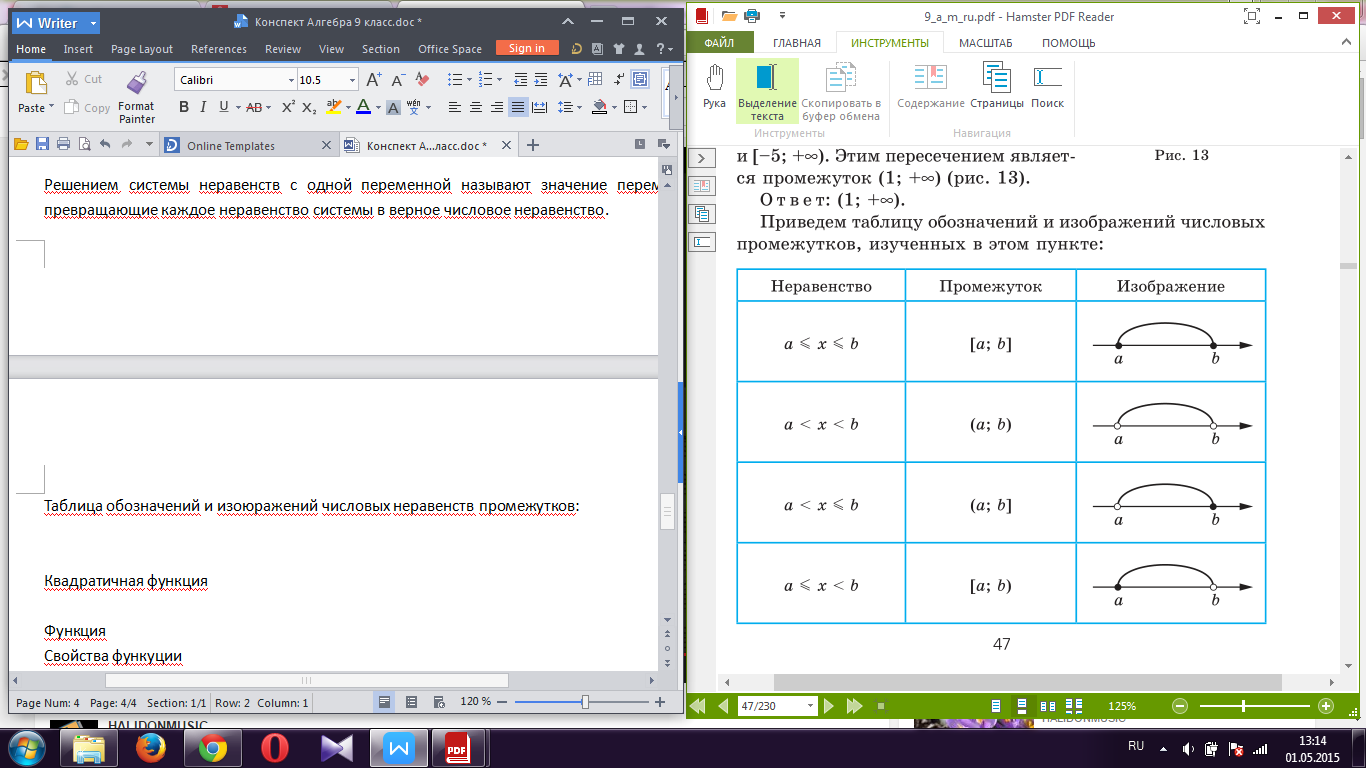Click the Format Painter brush in Writer
Viewport: 1366px width, 768px height.
point(137,97)
